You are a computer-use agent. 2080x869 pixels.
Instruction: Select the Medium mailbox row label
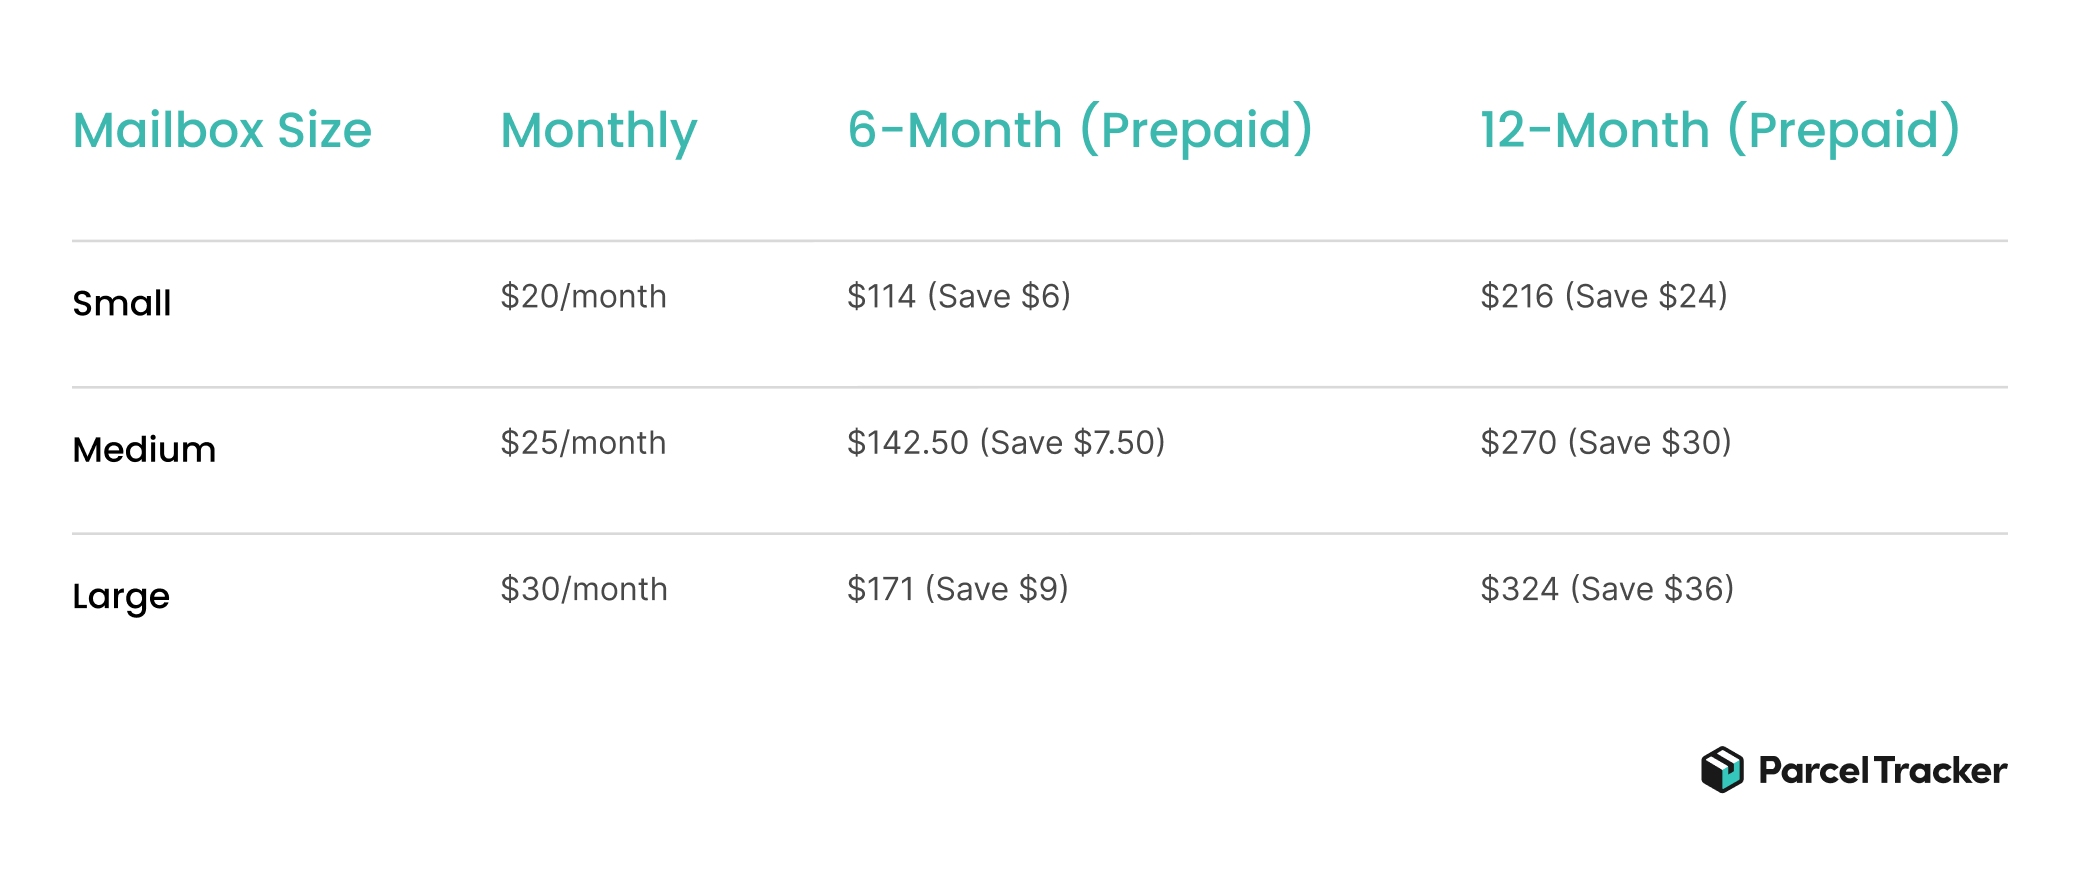click(144, 450)
